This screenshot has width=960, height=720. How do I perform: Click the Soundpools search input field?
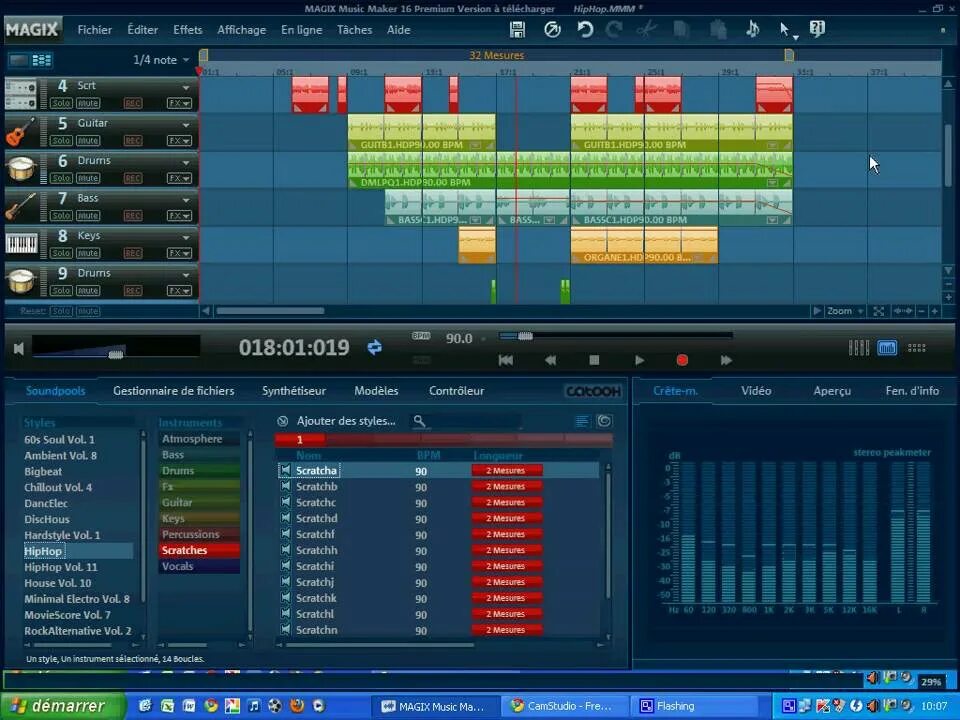coord(474,421)
